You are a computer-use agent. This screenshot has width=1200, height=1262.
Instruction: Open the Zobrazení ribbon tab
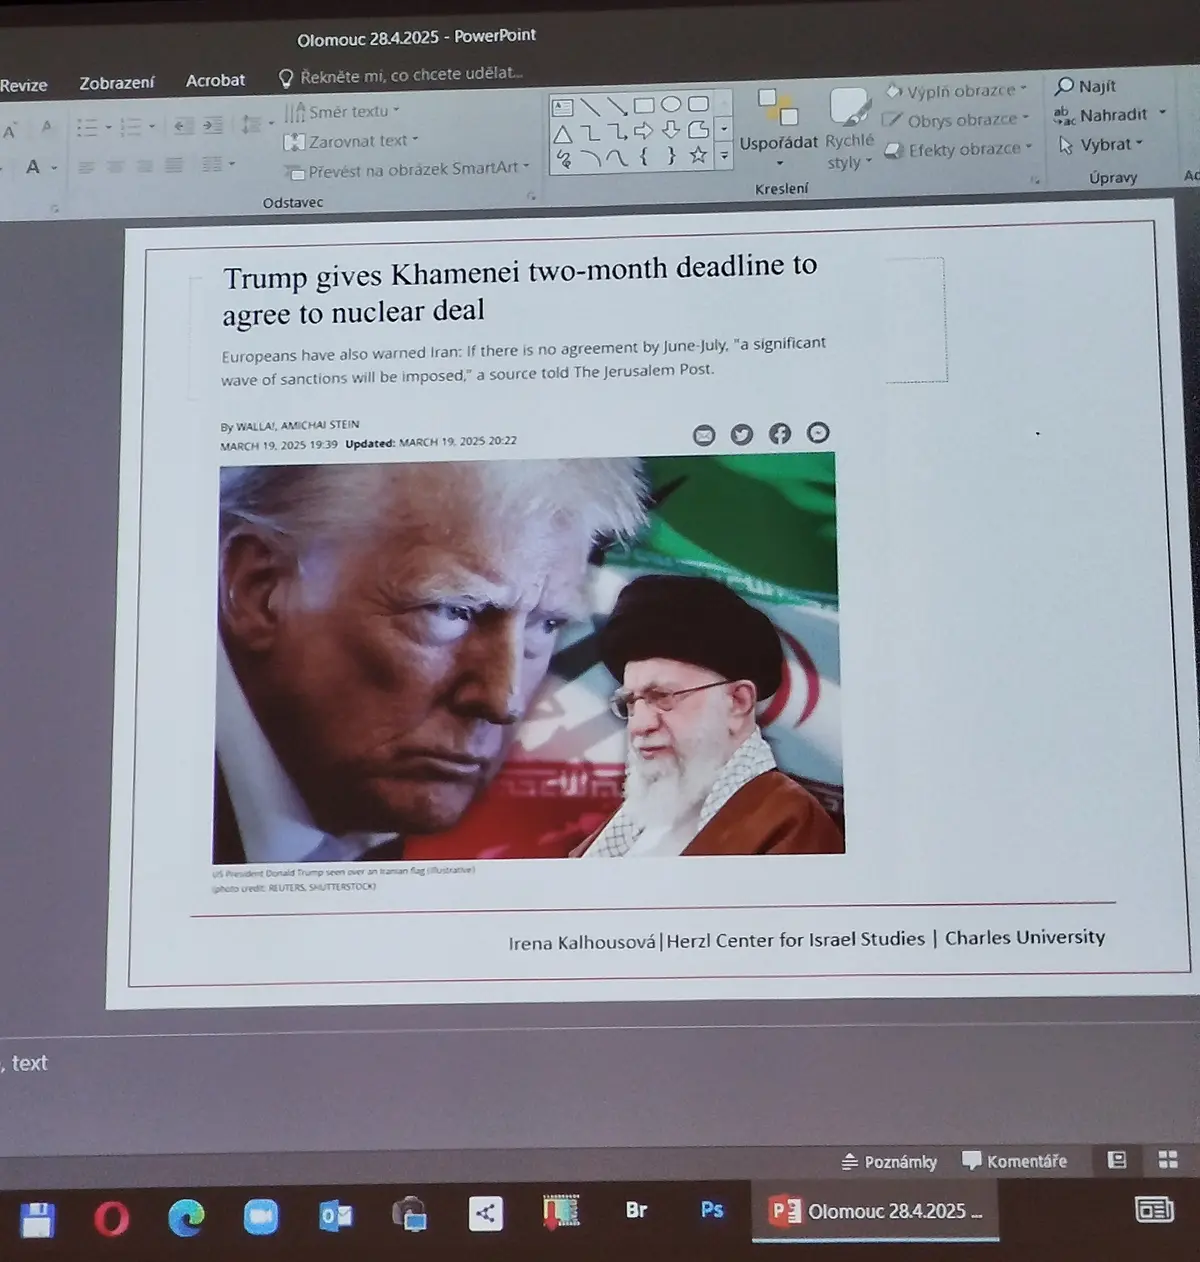[x=117, y=83]
